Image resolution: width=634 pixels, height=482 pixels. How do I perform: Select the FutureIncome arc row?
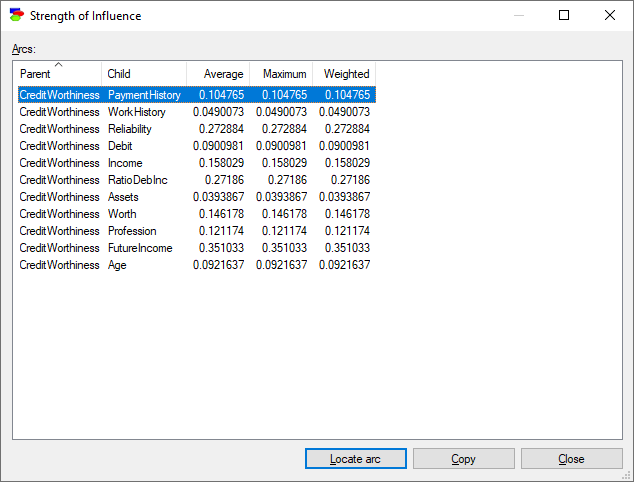pyautogui.click(x=197, y=247)
